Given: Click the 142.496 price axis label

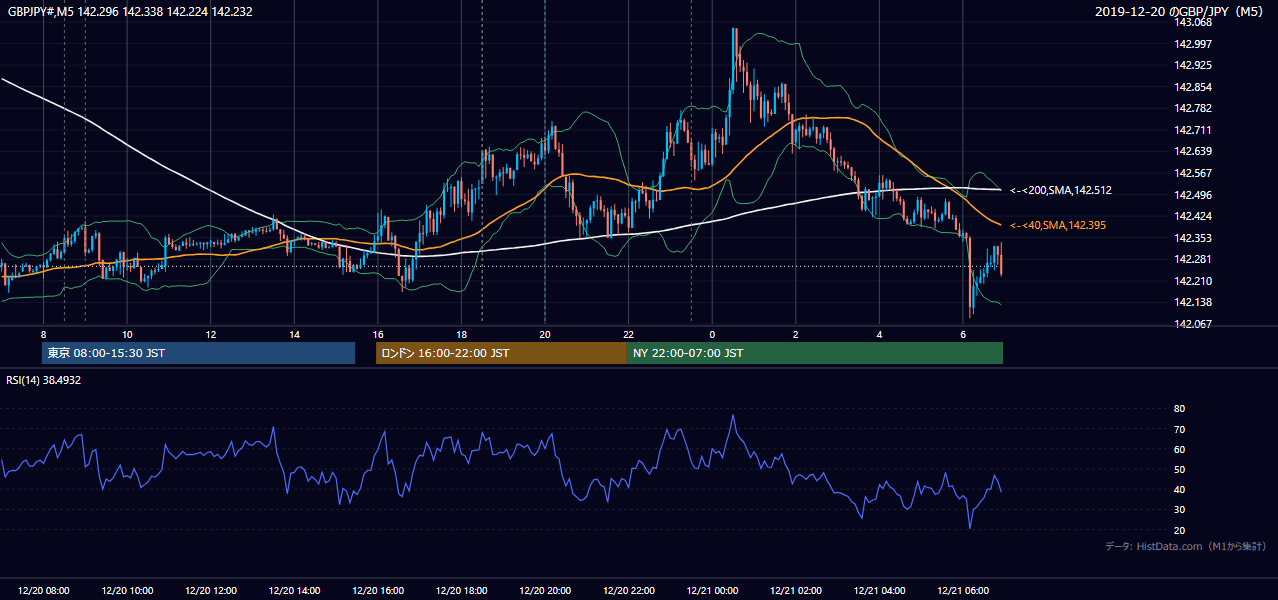Looking at the screenshot, I should pos(1192,195).
